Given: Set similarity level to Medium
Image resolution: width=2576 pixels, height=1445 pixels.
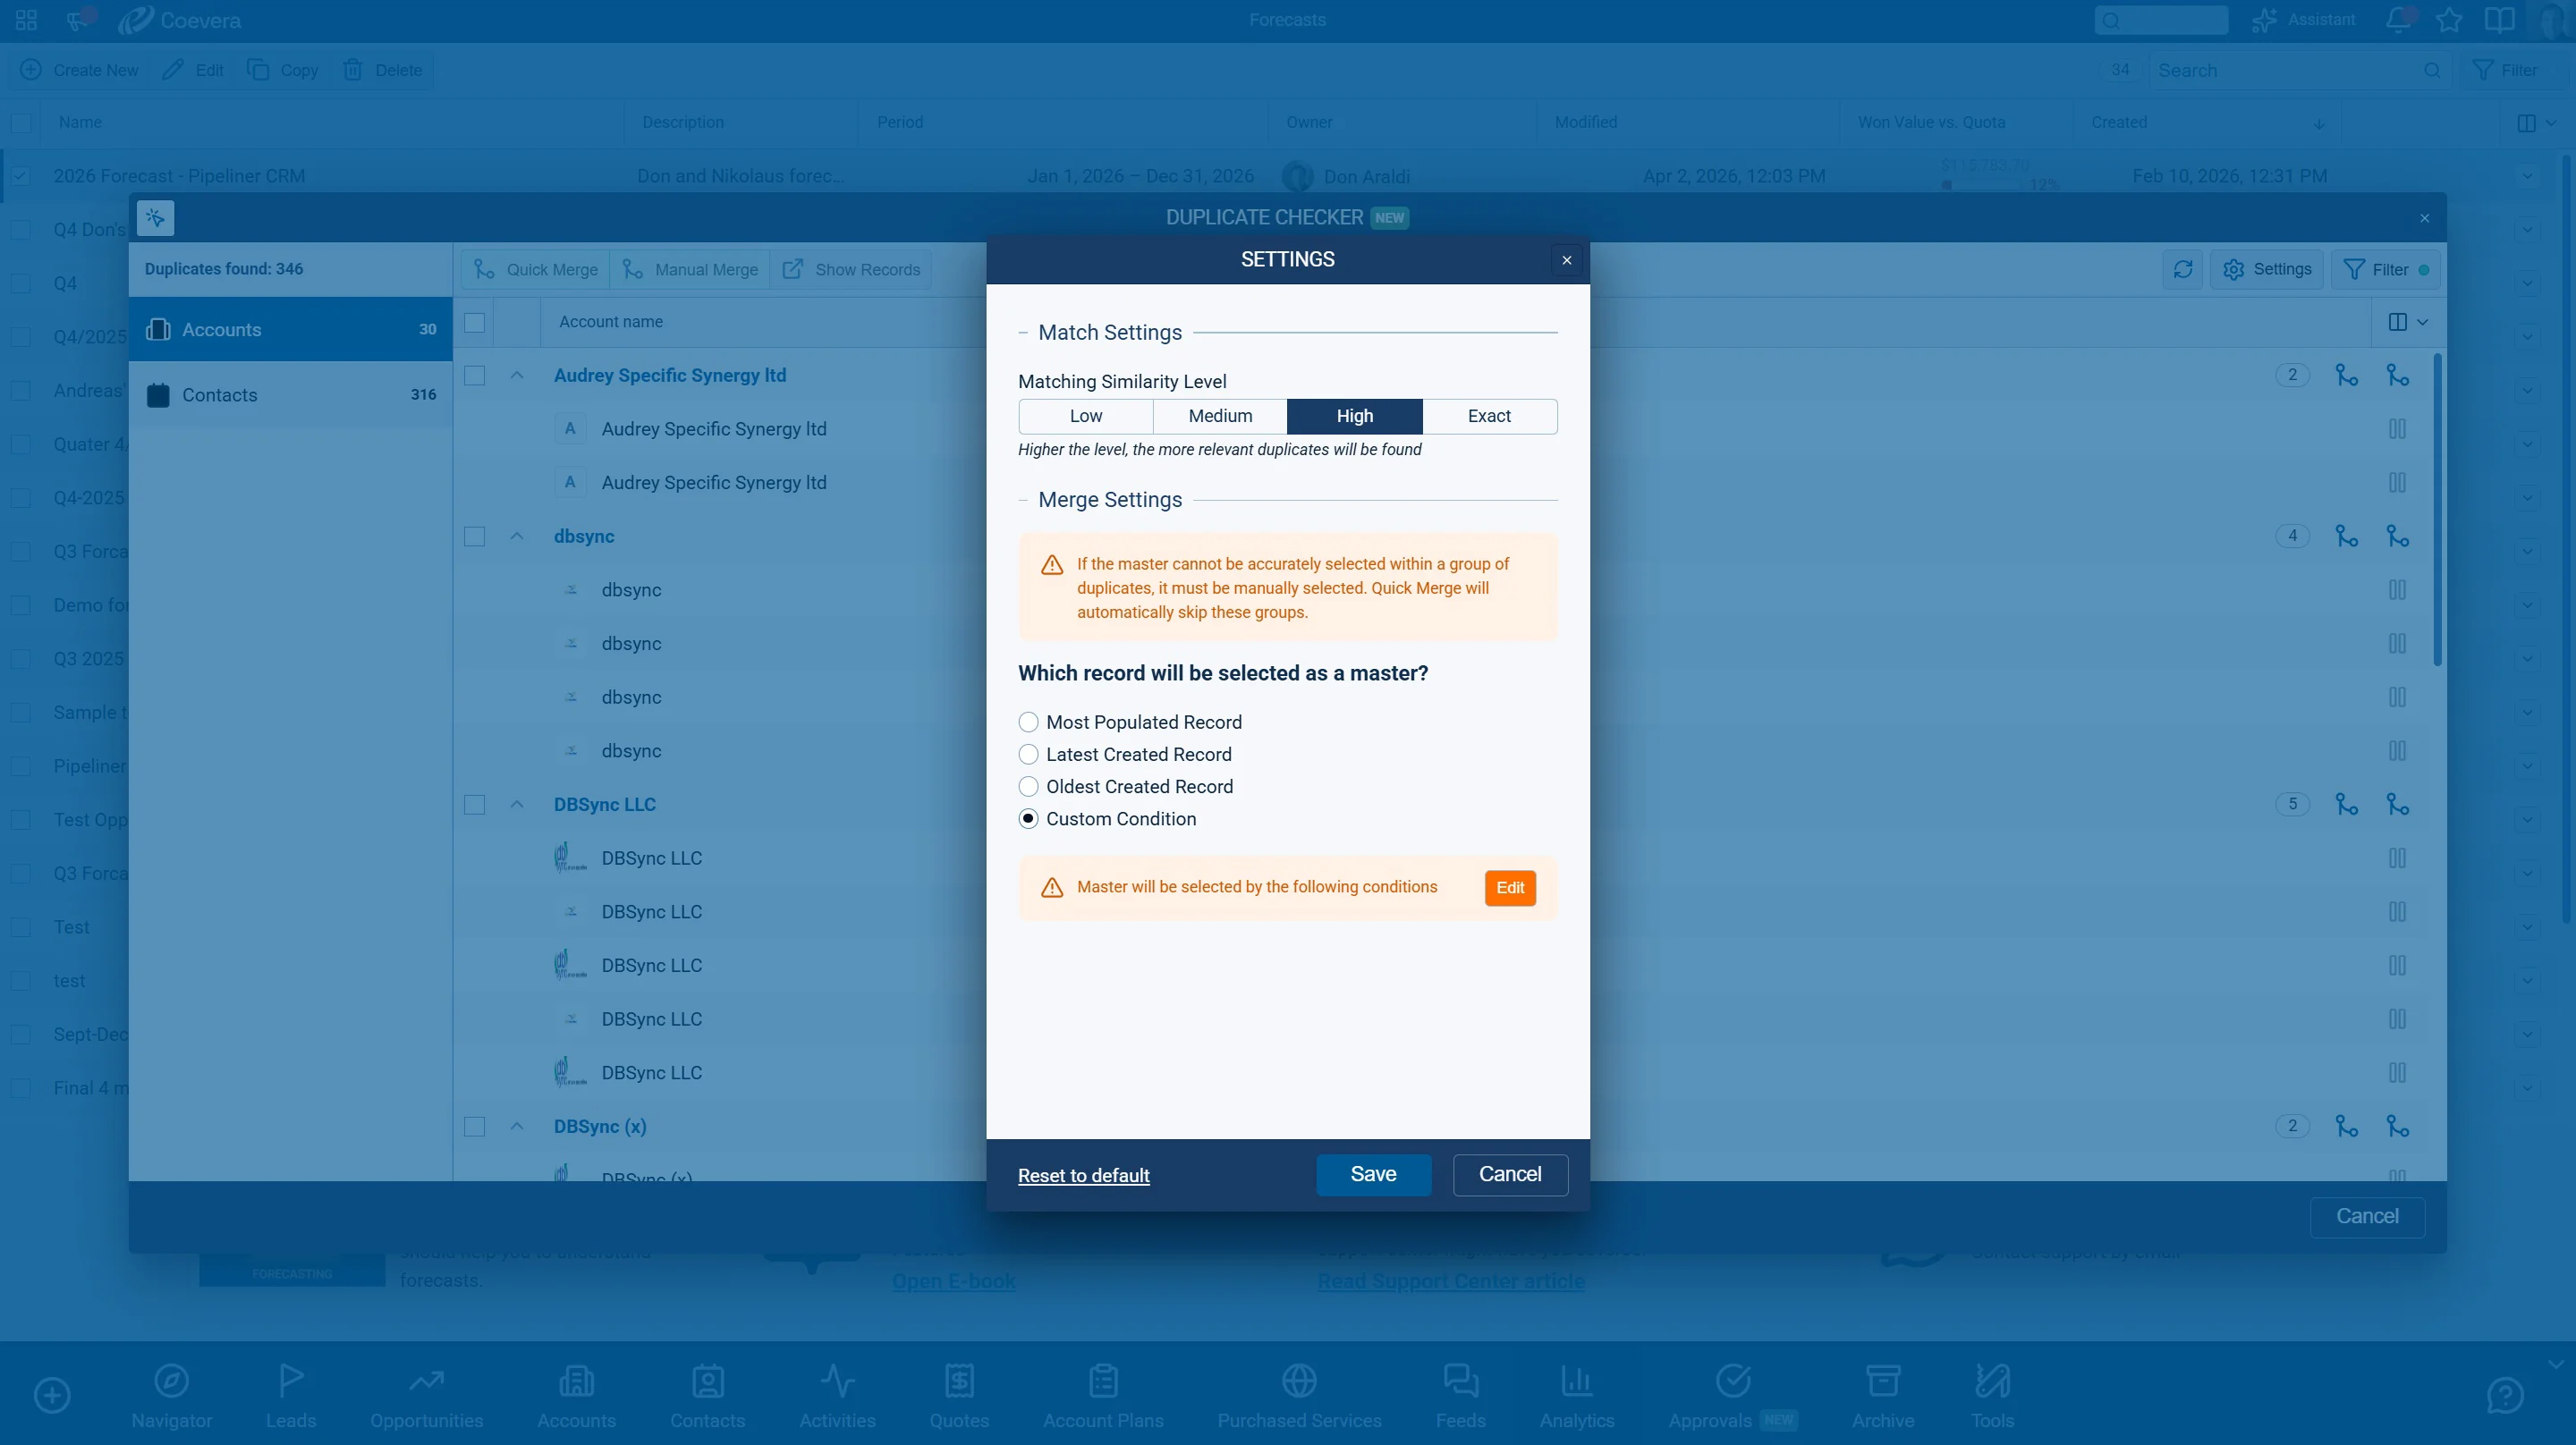Looking at the screenshot, I should click(1220, 416).
